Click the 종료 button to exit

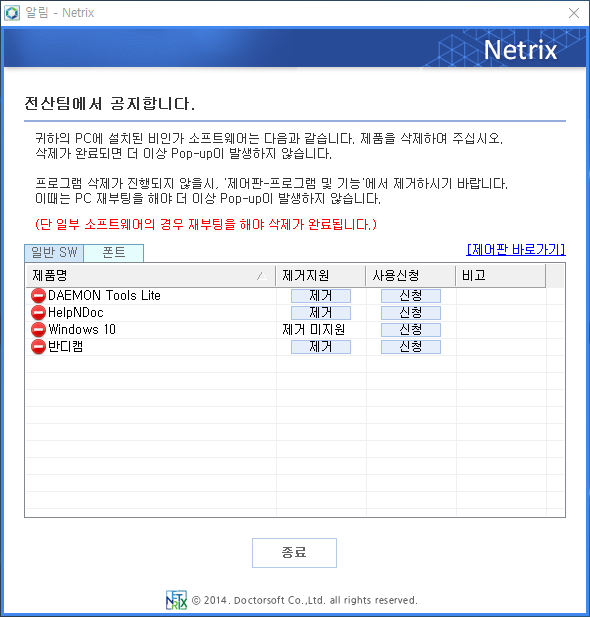pyautogui.click(x=294, y=553)
